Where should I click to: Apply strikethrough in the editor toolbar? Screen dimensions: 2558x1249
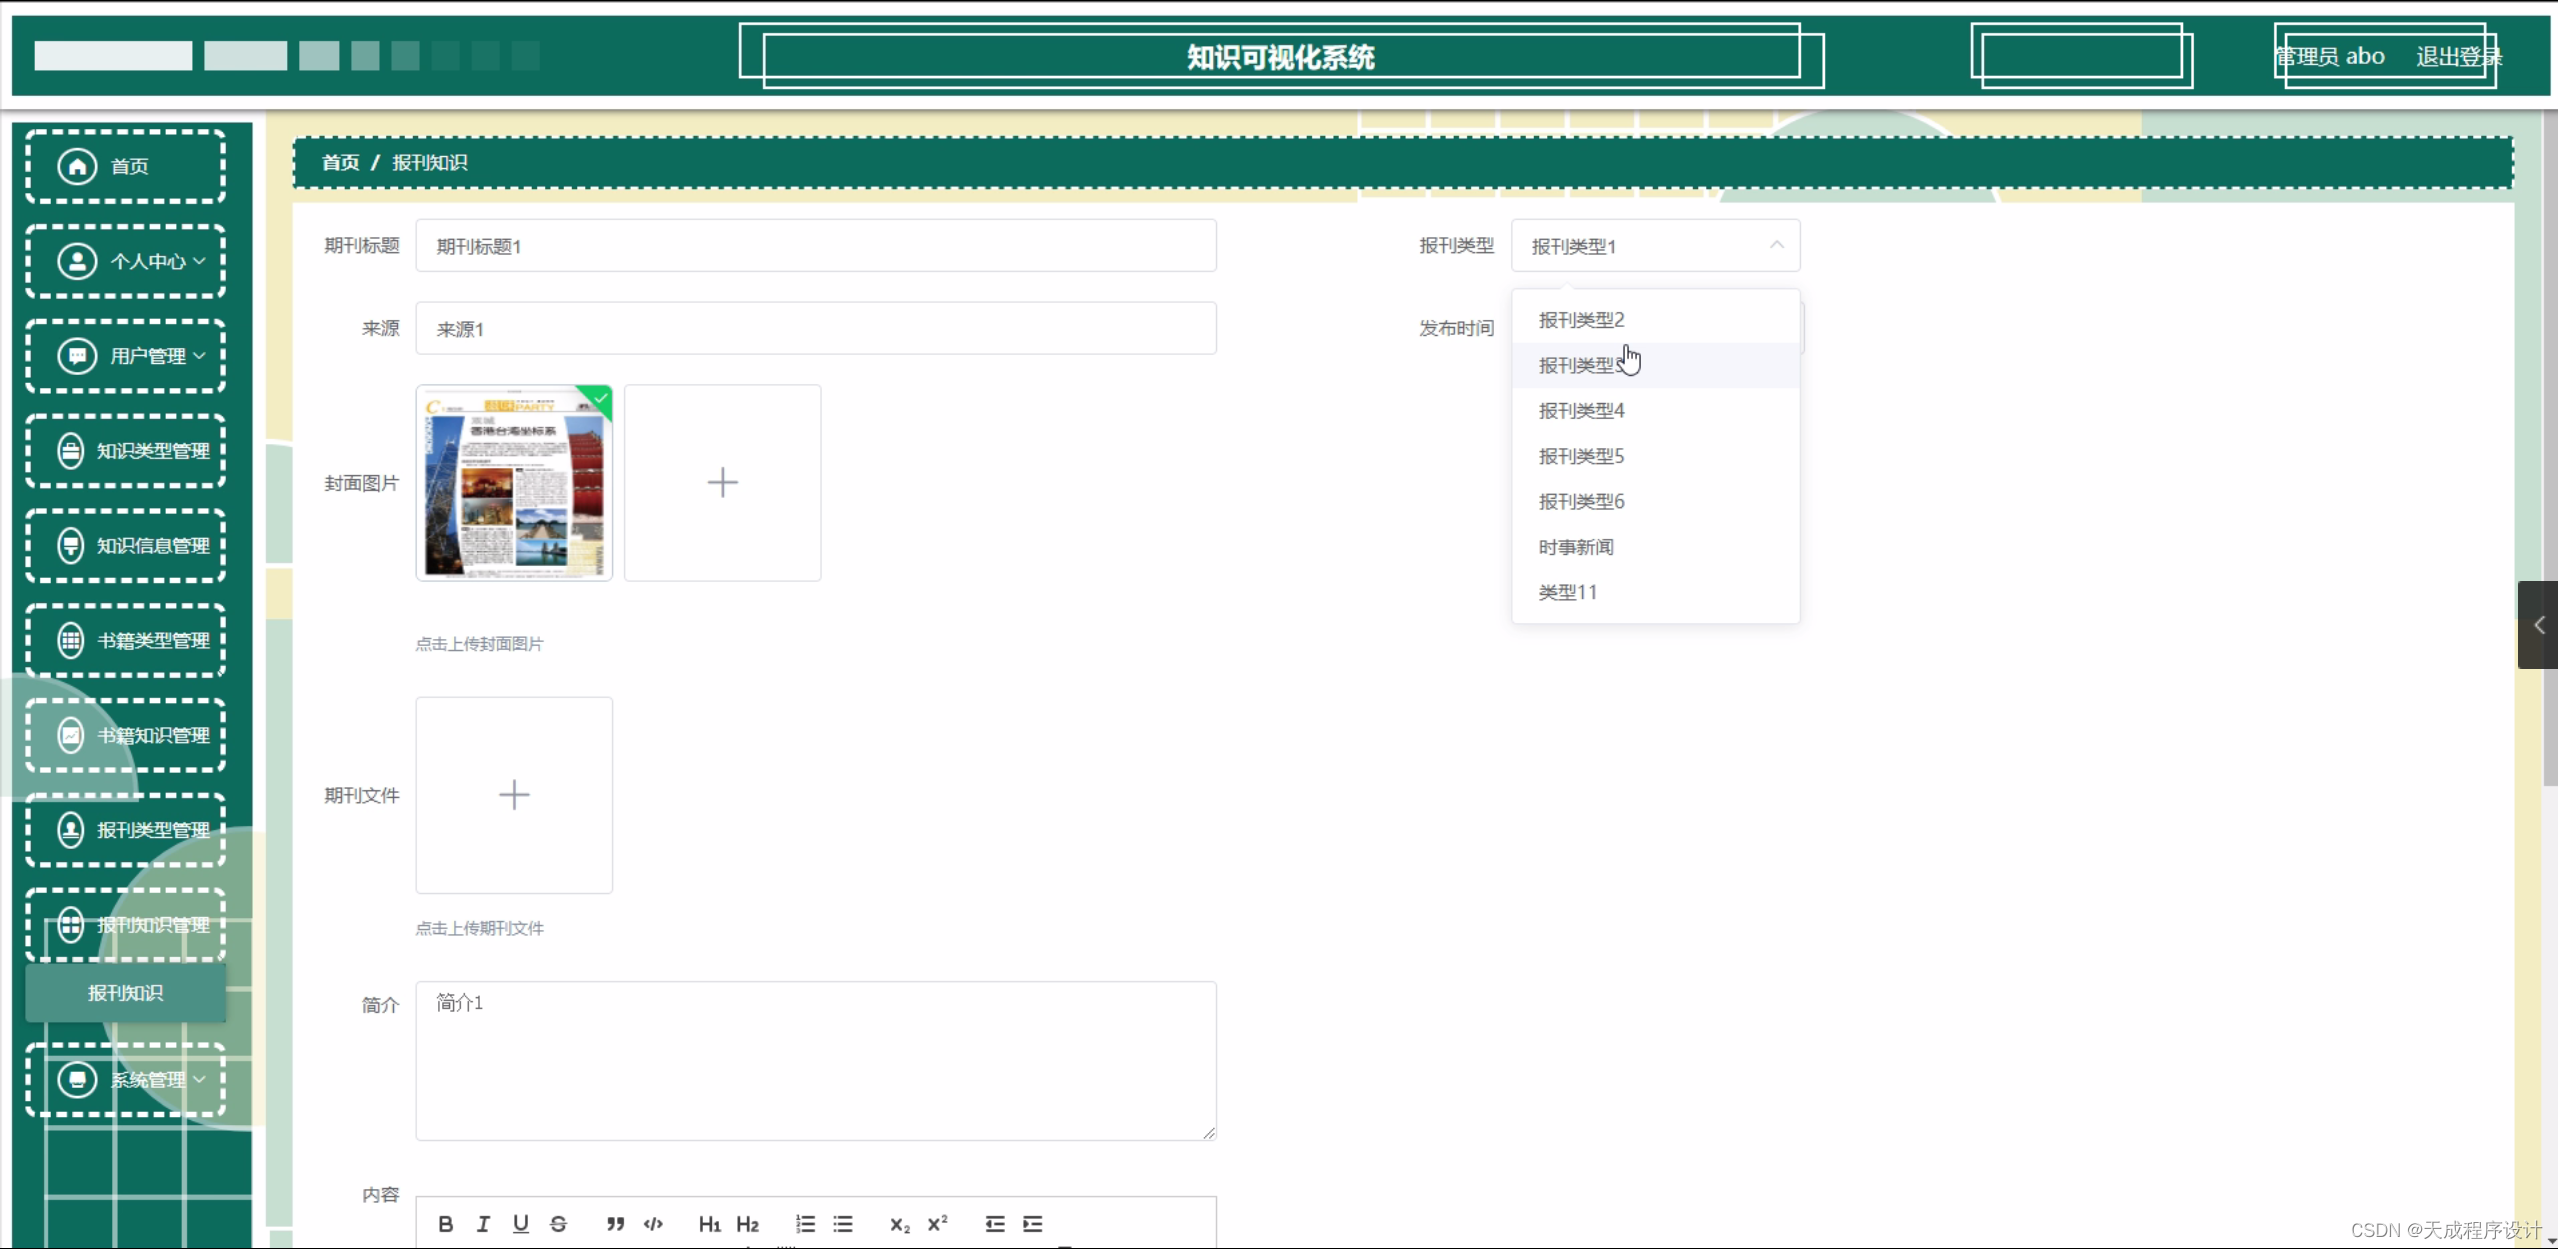tap(558, 1224)
